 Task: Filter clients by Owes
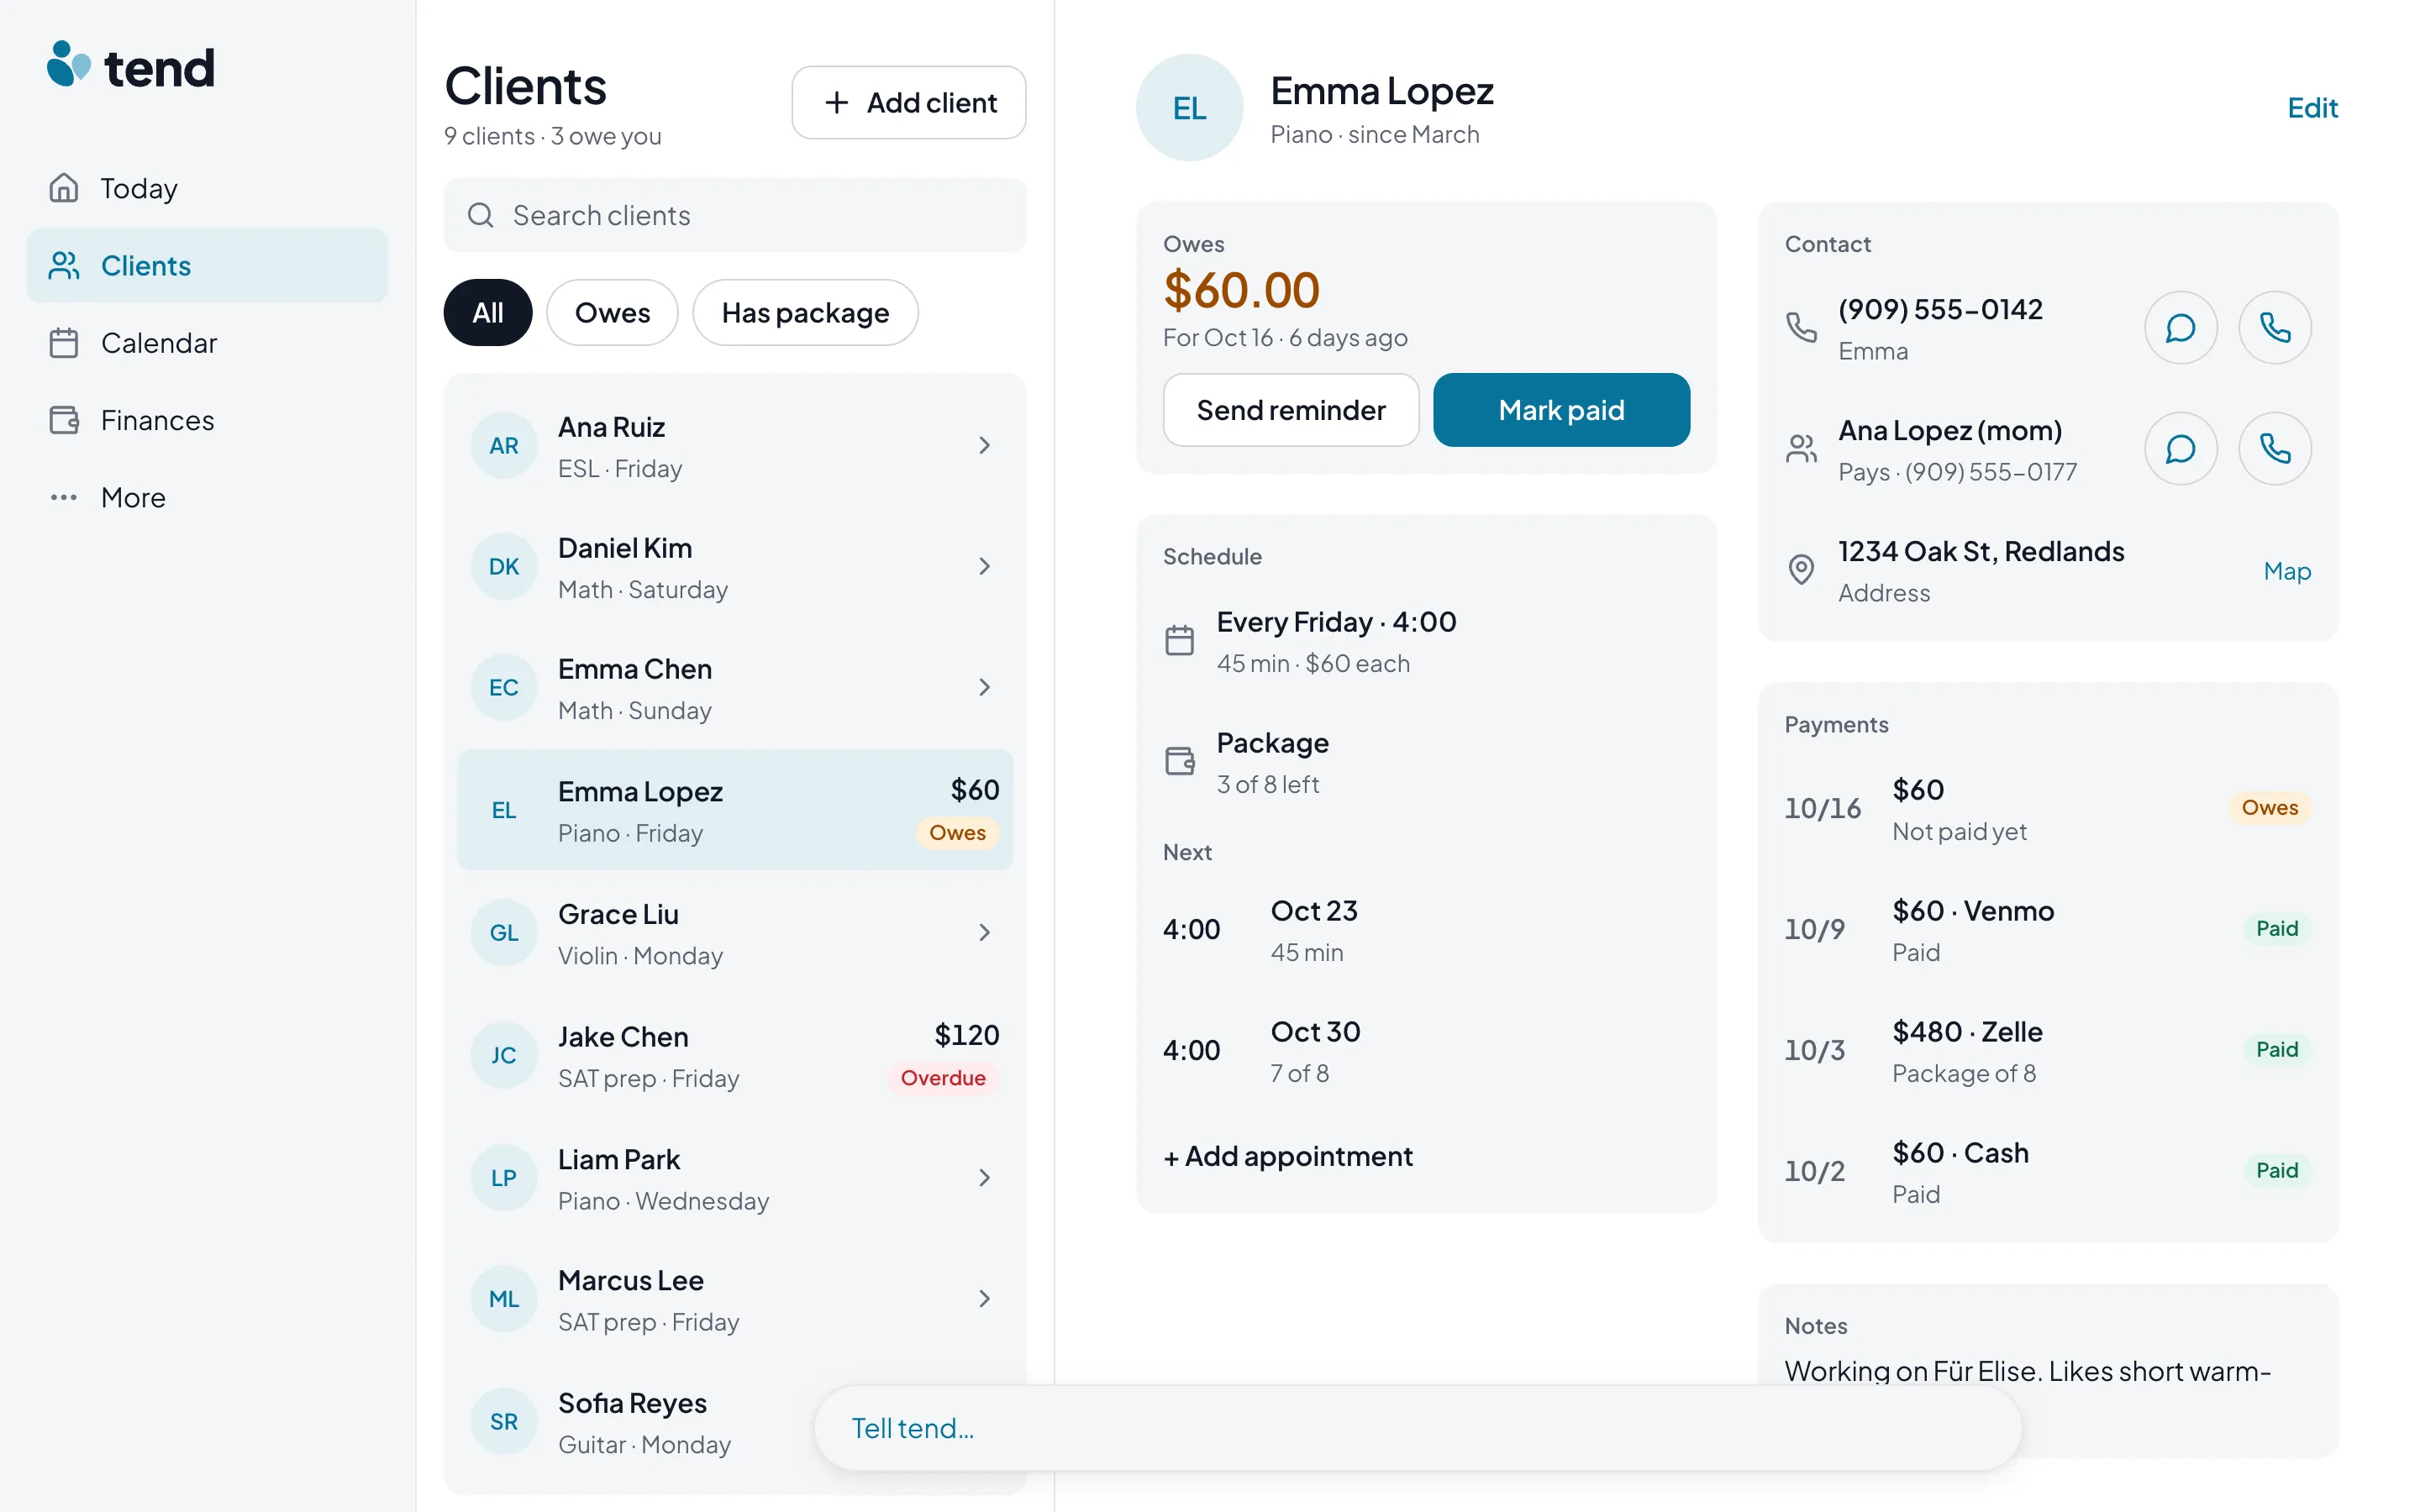[612, 313]
